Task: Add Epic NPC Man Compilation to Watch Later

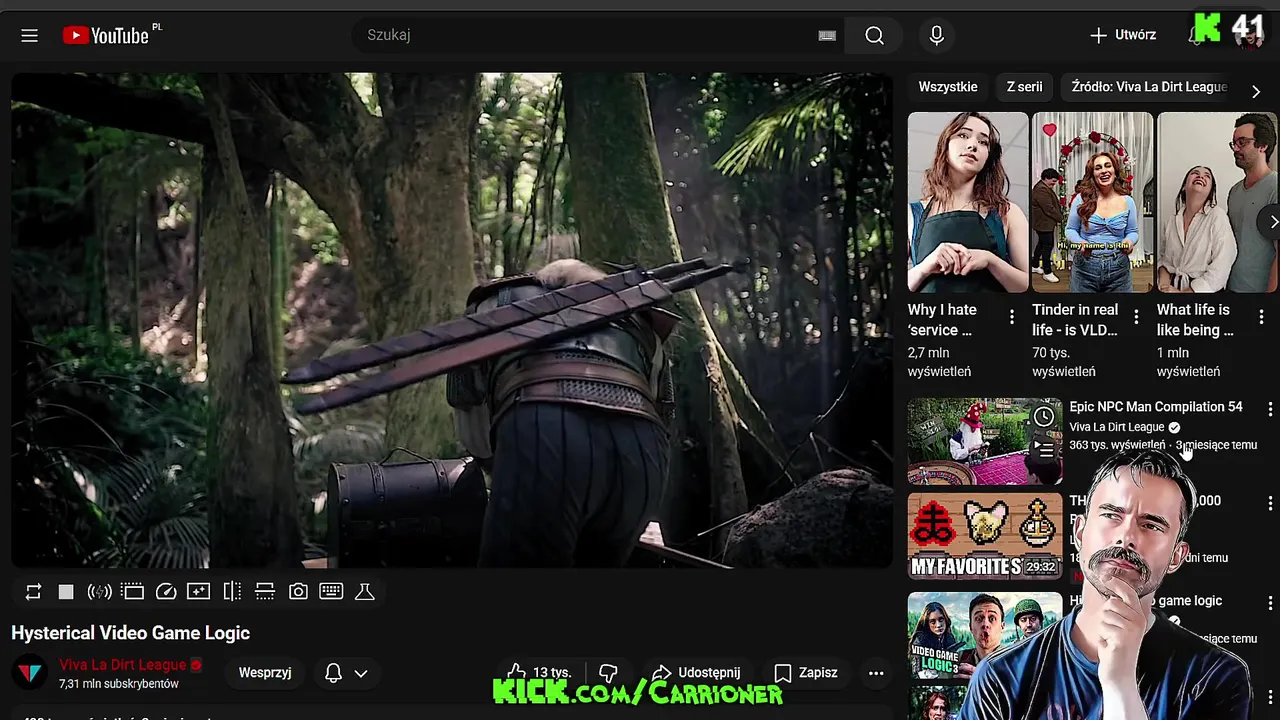Action: pos(1044,416)
